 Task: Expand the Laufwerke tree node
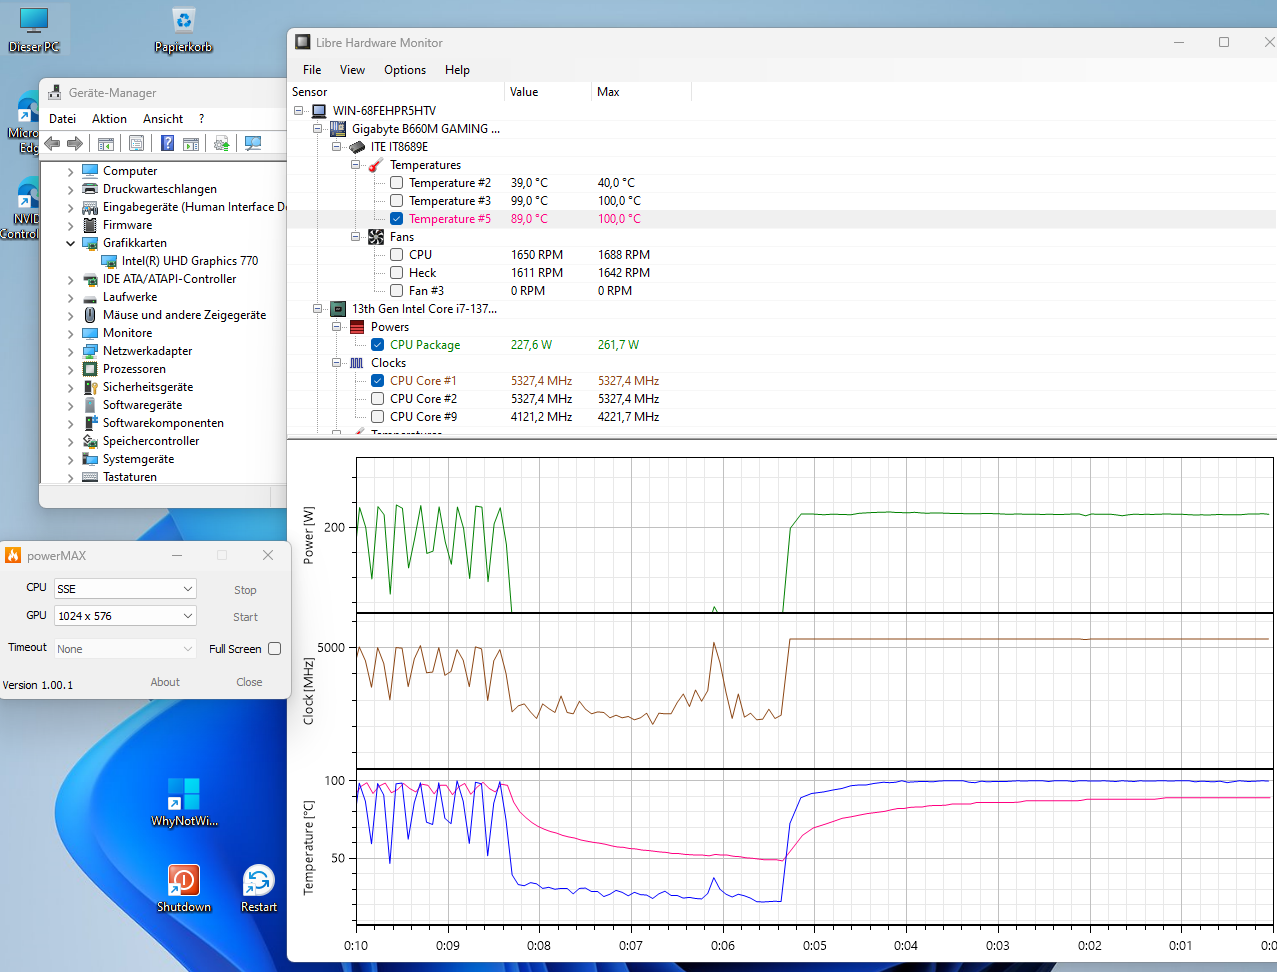point(71,297)
